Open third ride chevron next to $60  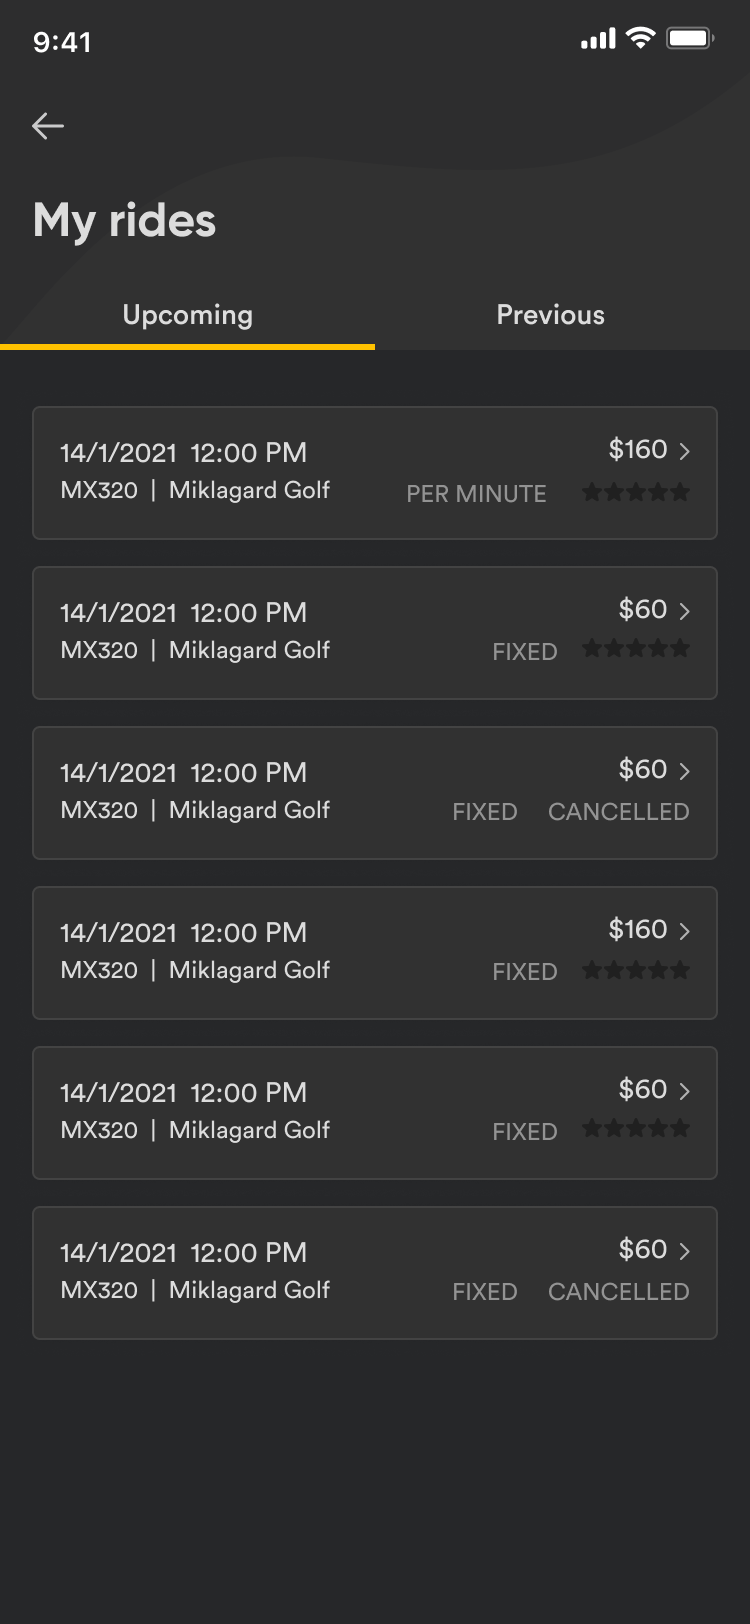(685, 771)
